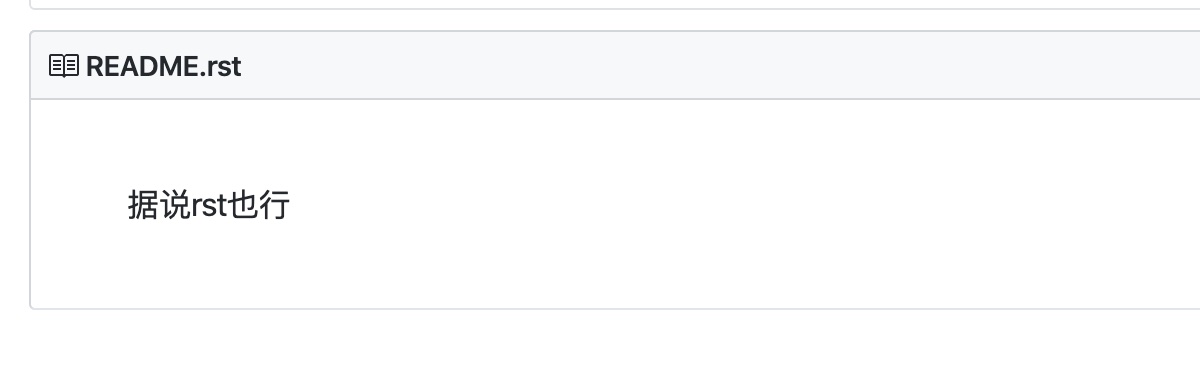Click whitespace right of 据说rst也行 text
The height and width of the screenshot is (378, 1200).
tap(700, 205)
